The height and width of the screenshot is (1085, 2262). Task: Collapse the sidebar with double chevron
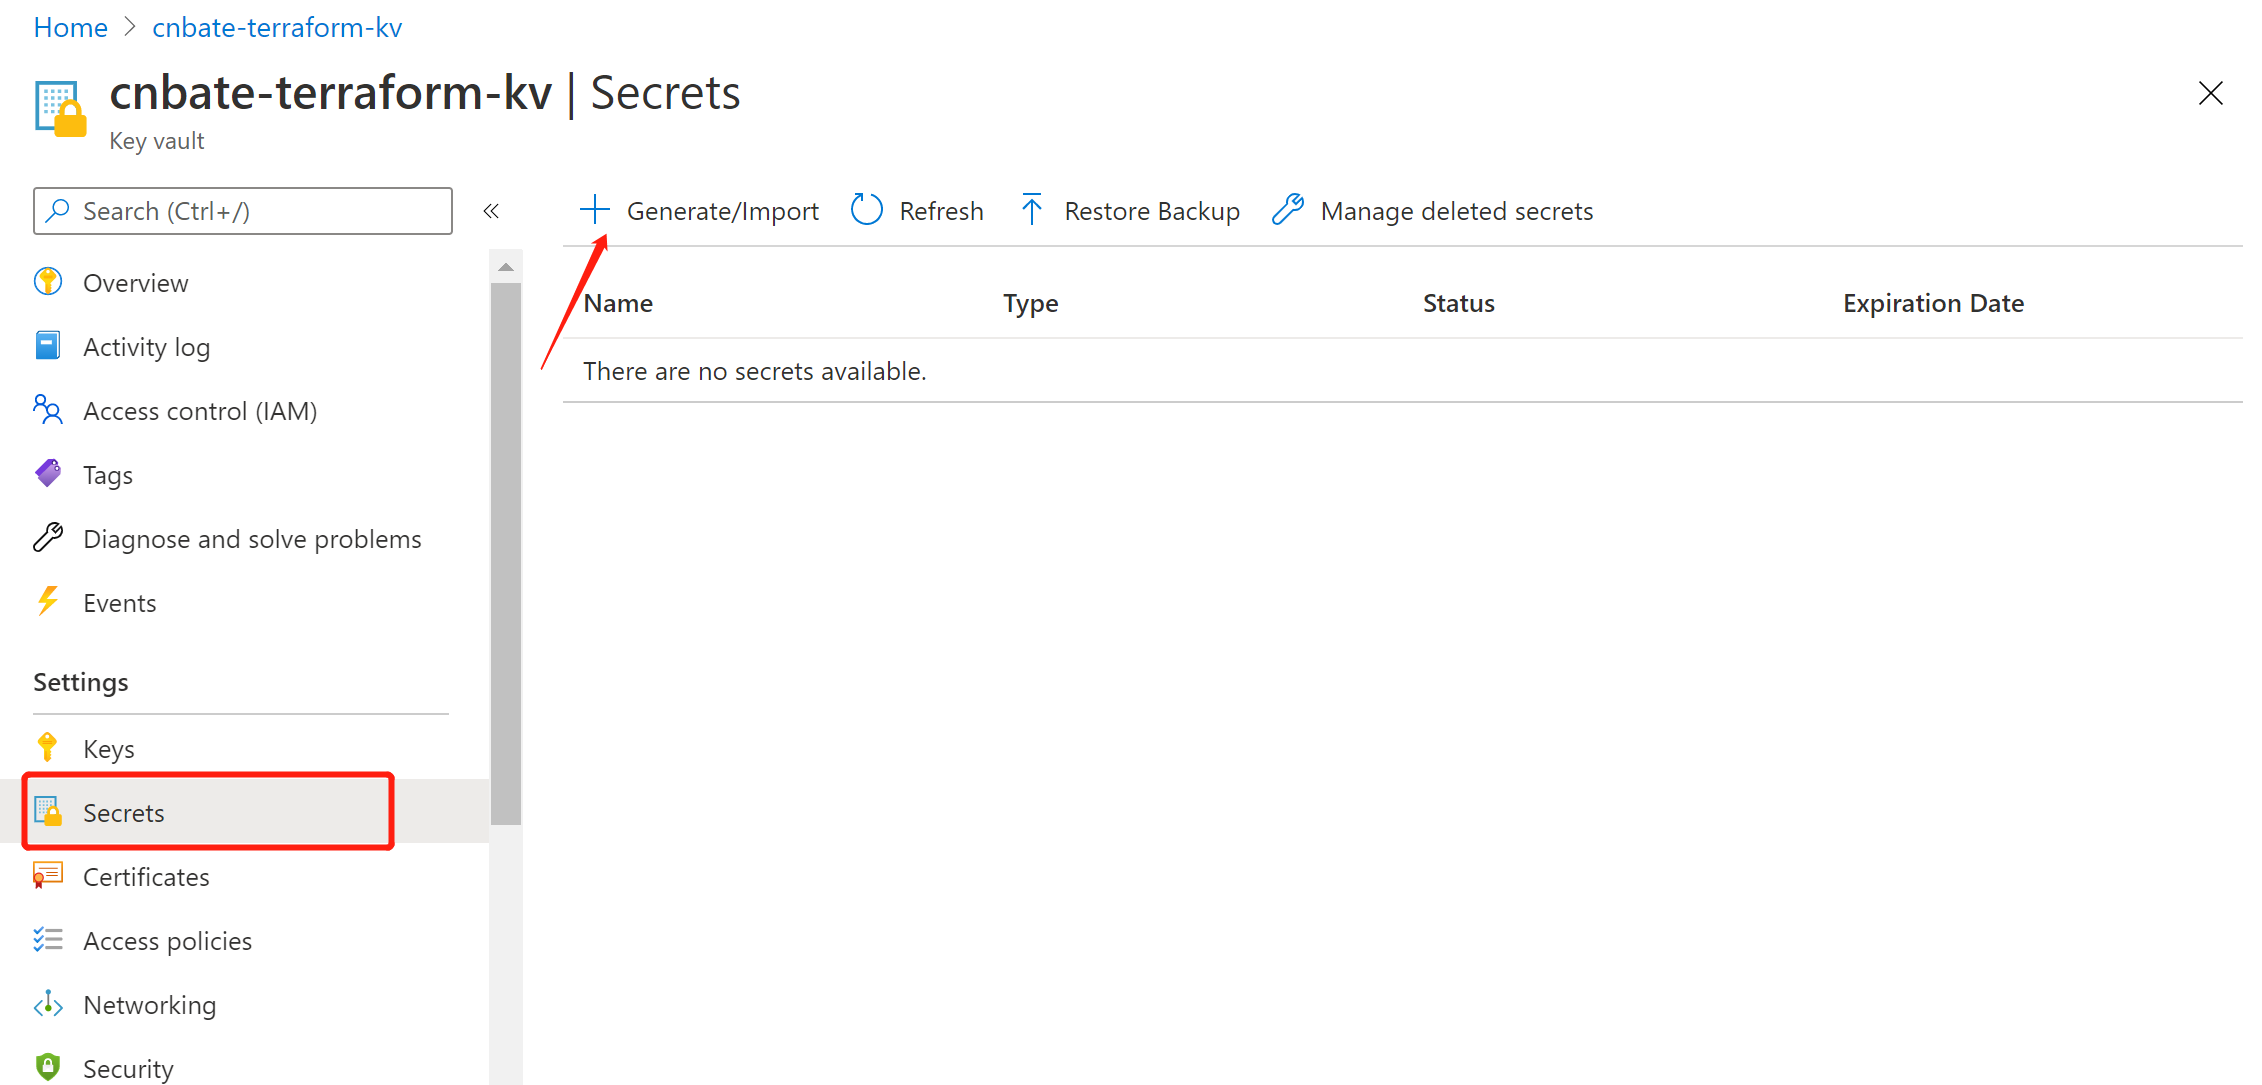491,211
